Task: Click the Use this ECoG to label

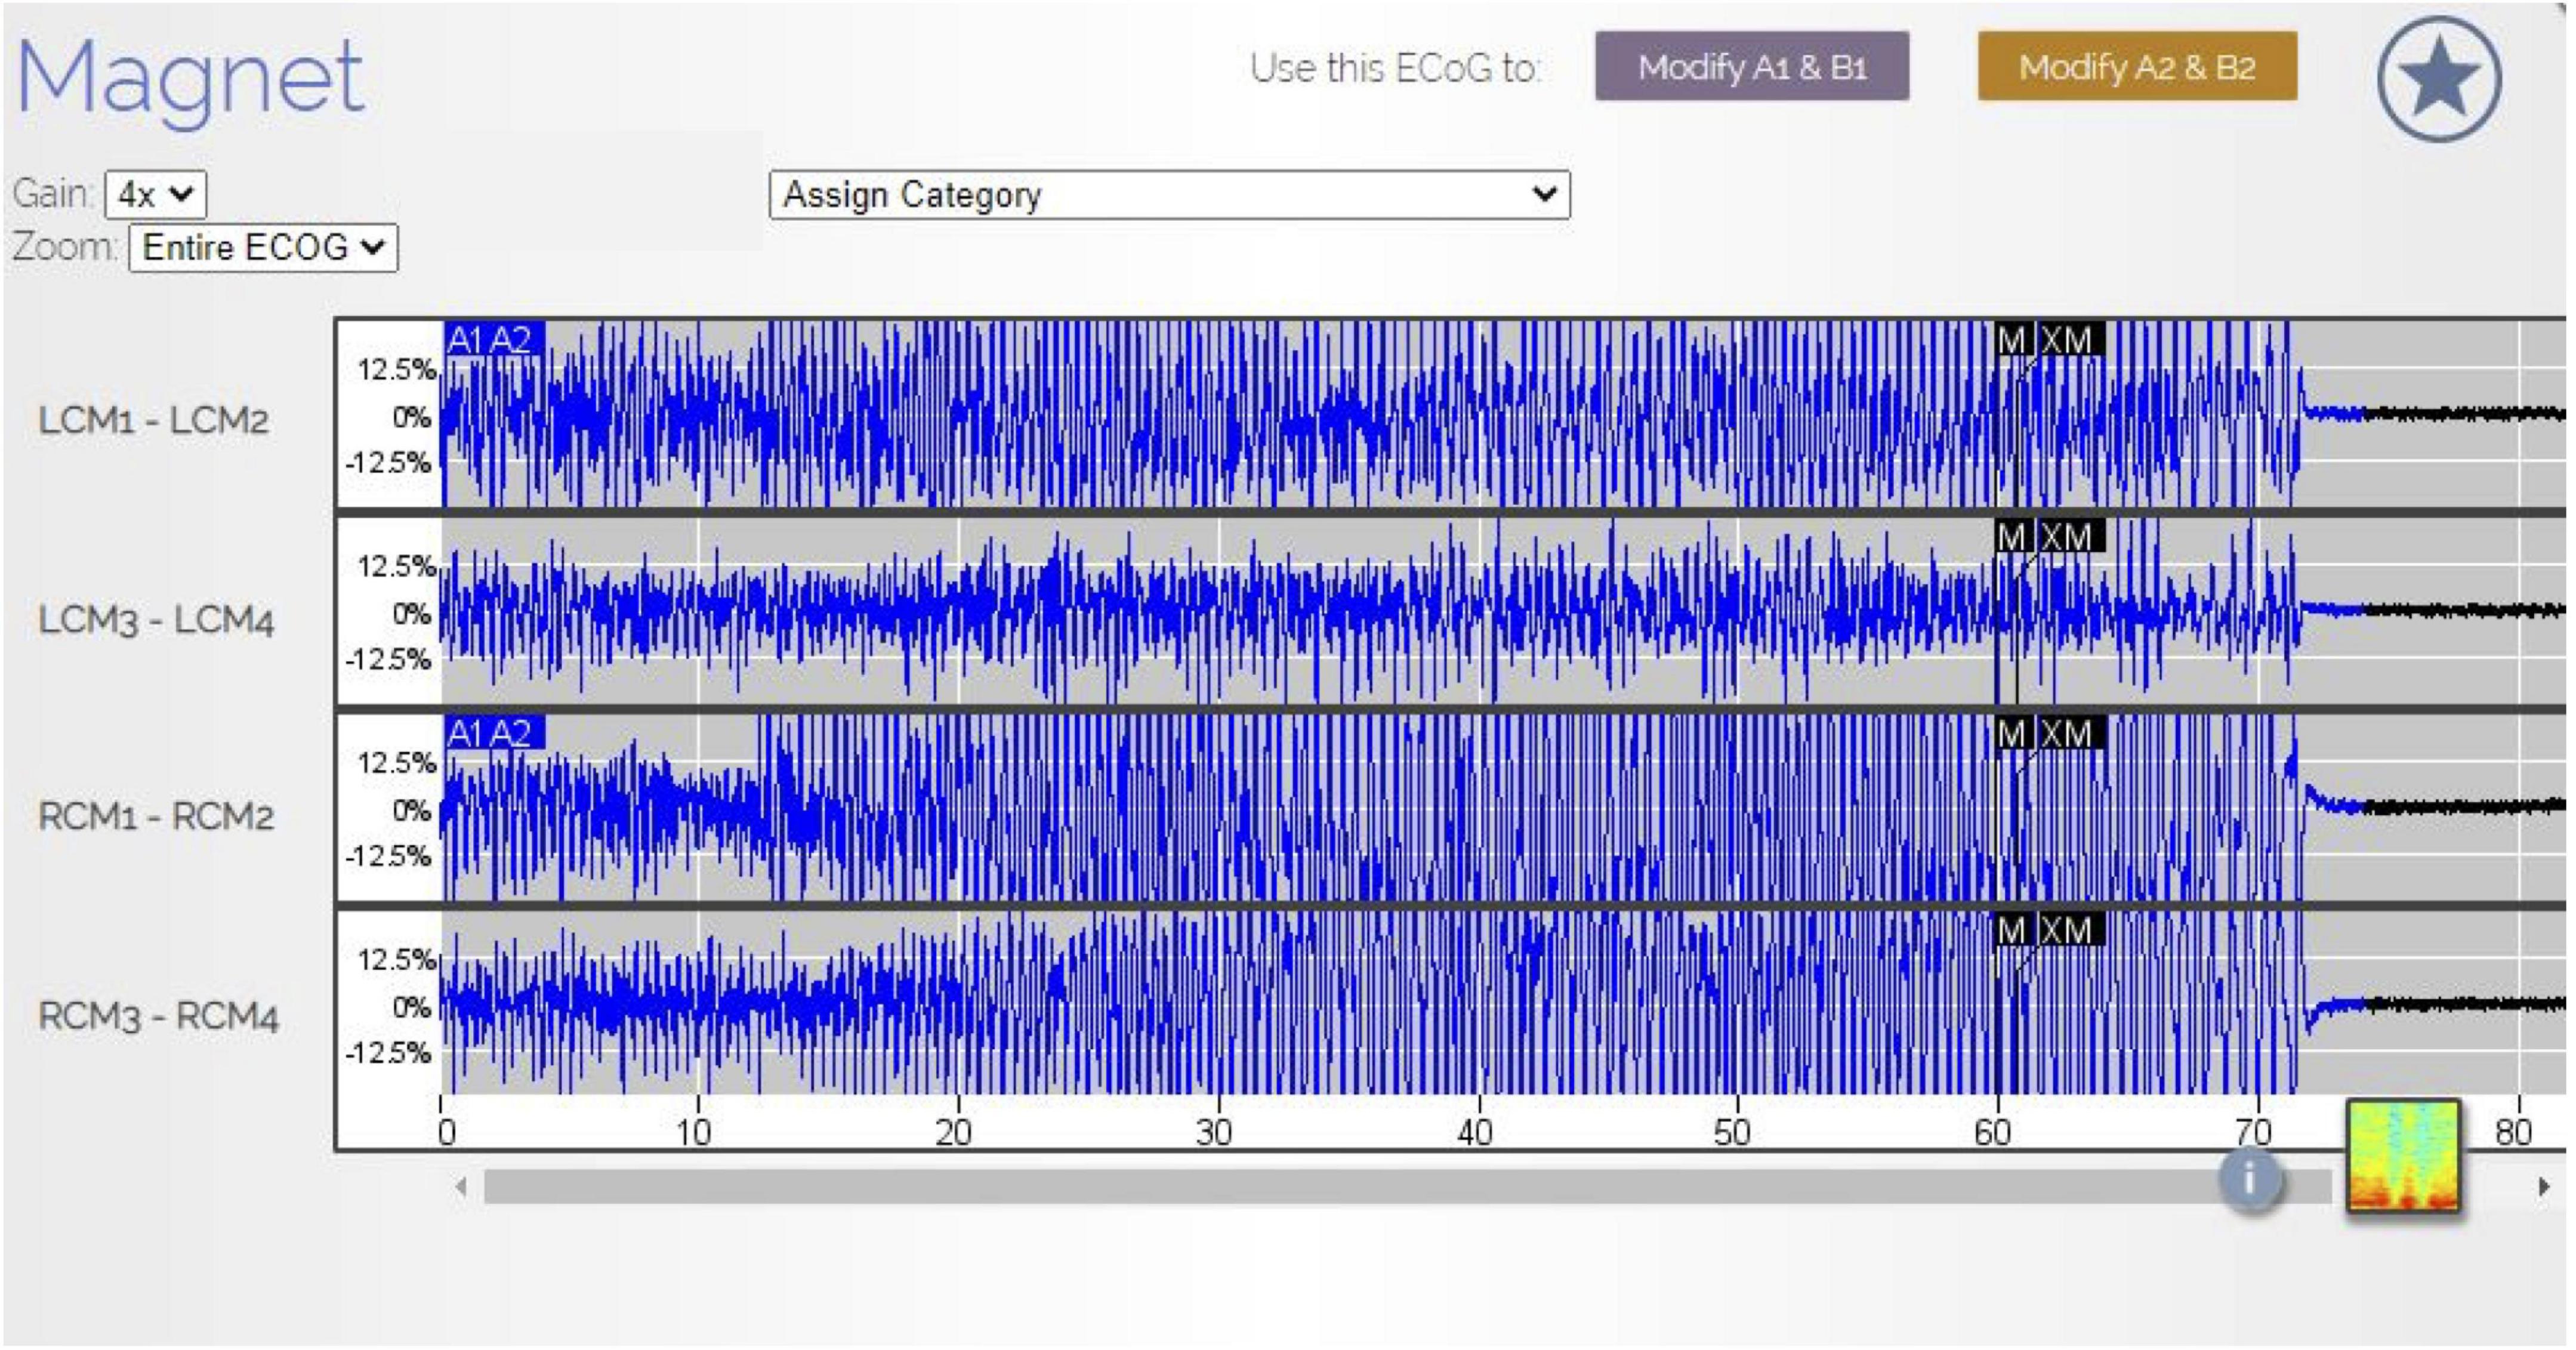Action: click(1395, 67)
